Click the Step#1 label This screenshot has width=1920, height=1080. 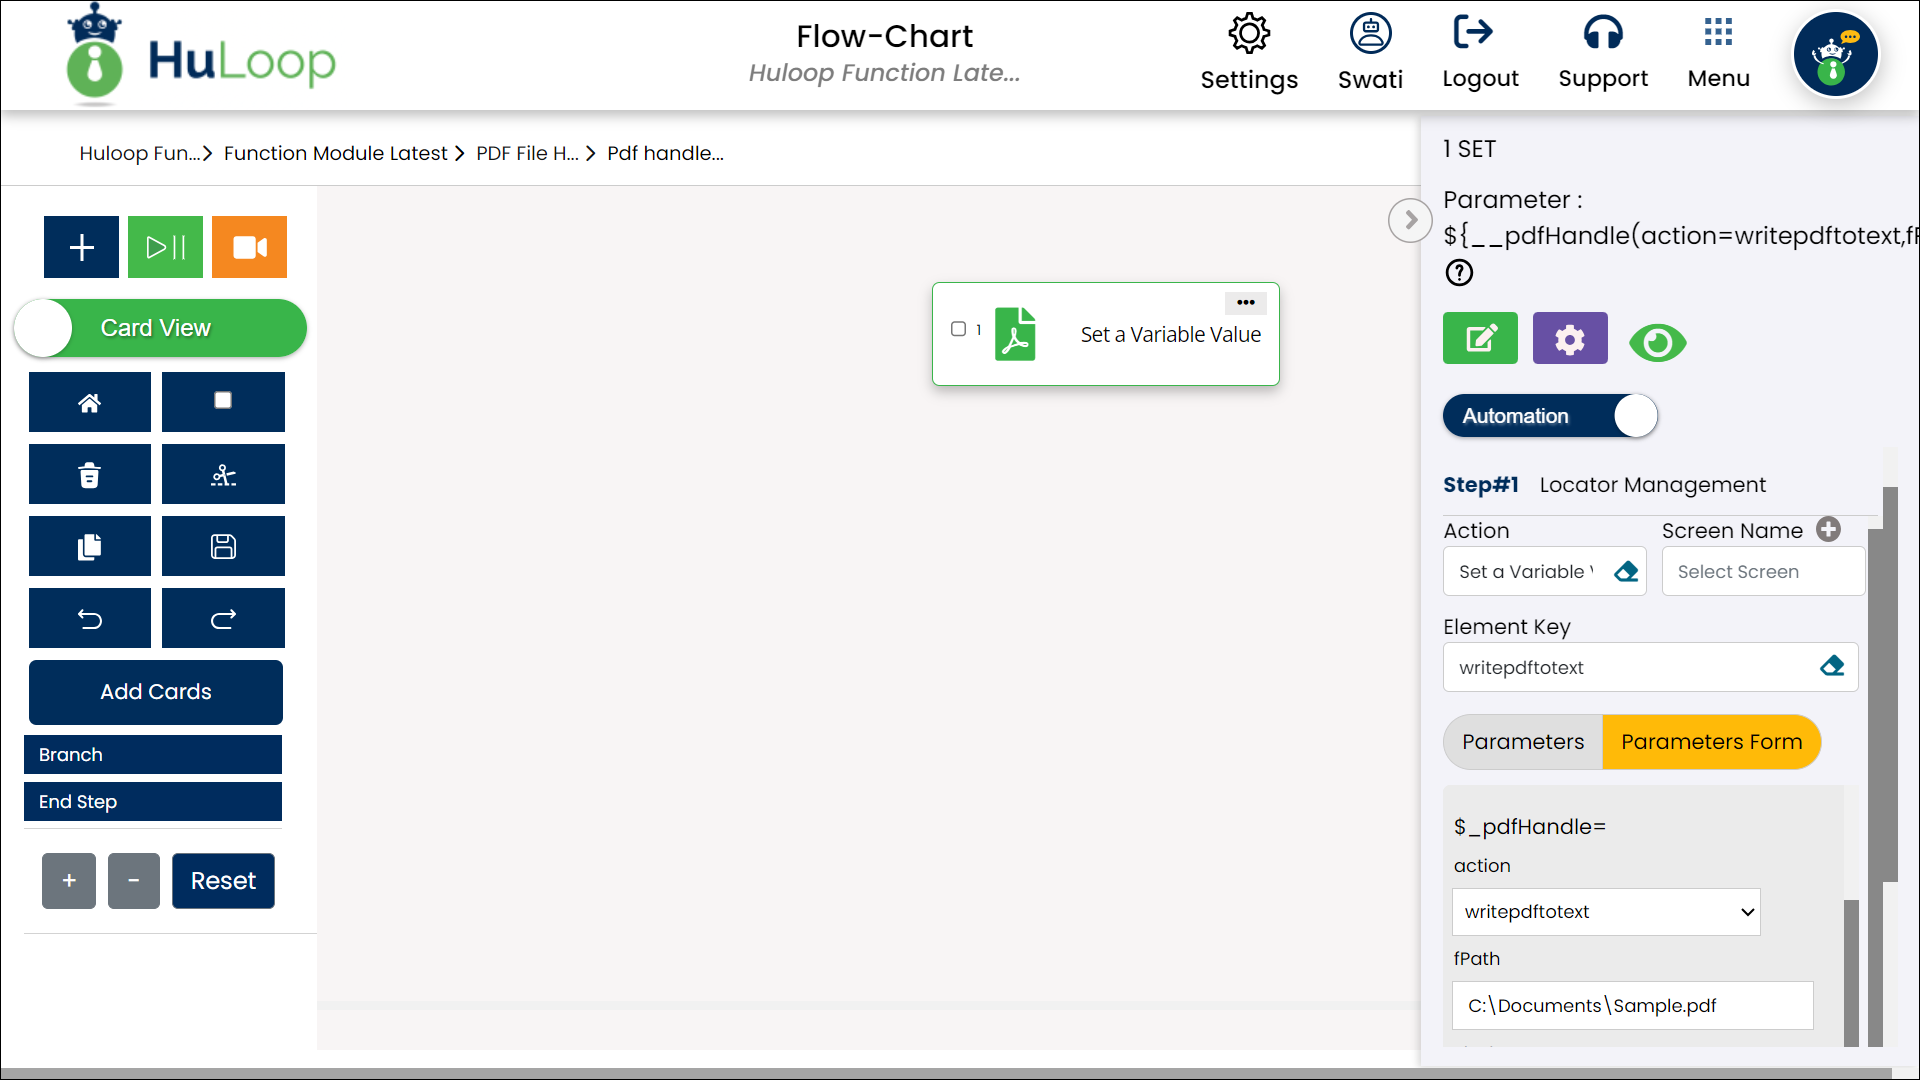1481,485
